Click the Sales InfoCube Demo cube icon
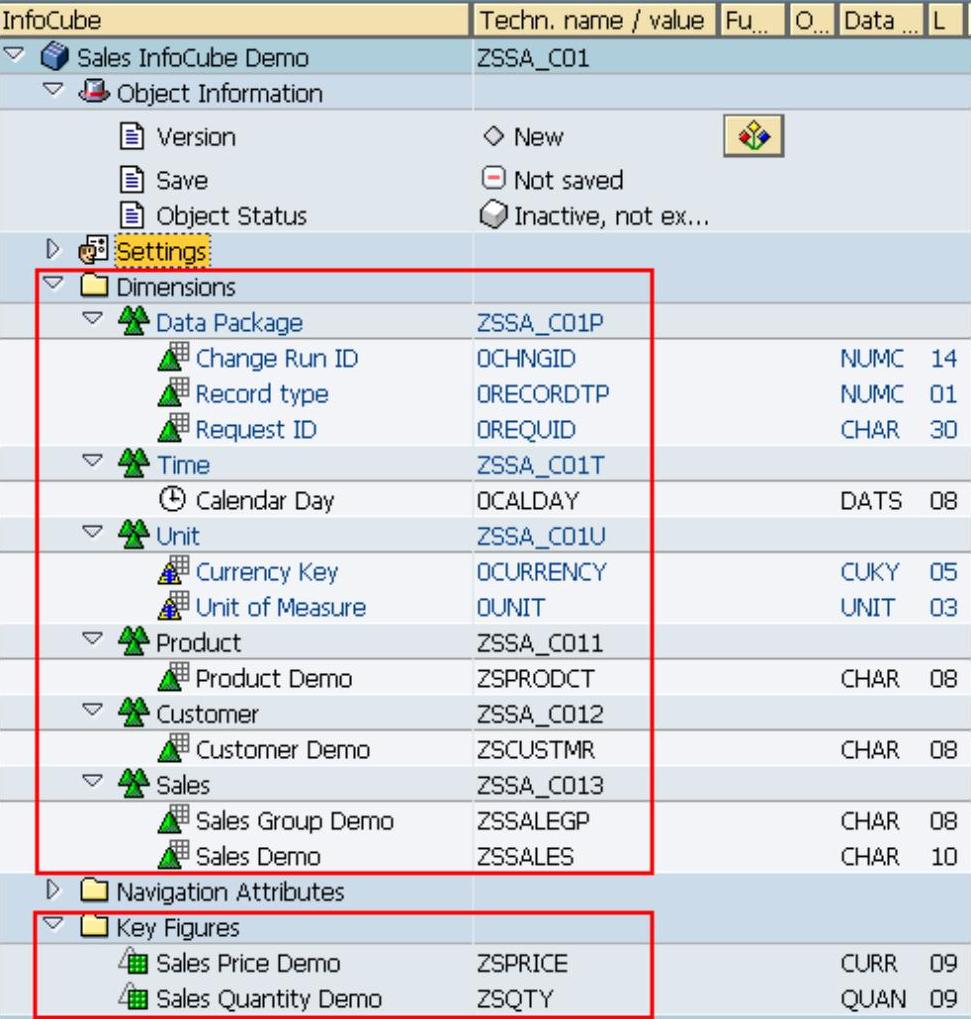 point(56,58)
